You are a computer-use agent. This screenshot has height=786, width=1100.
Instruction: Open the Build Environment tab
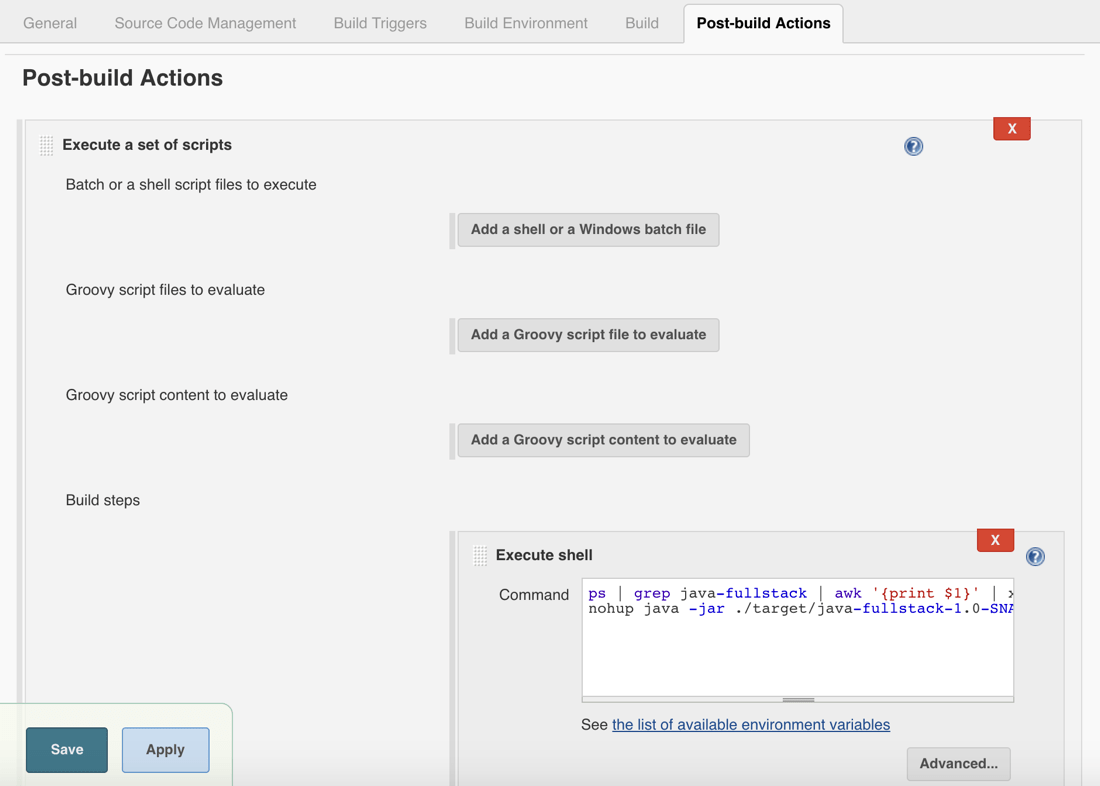pyautogui.click(x=525, y=22)
